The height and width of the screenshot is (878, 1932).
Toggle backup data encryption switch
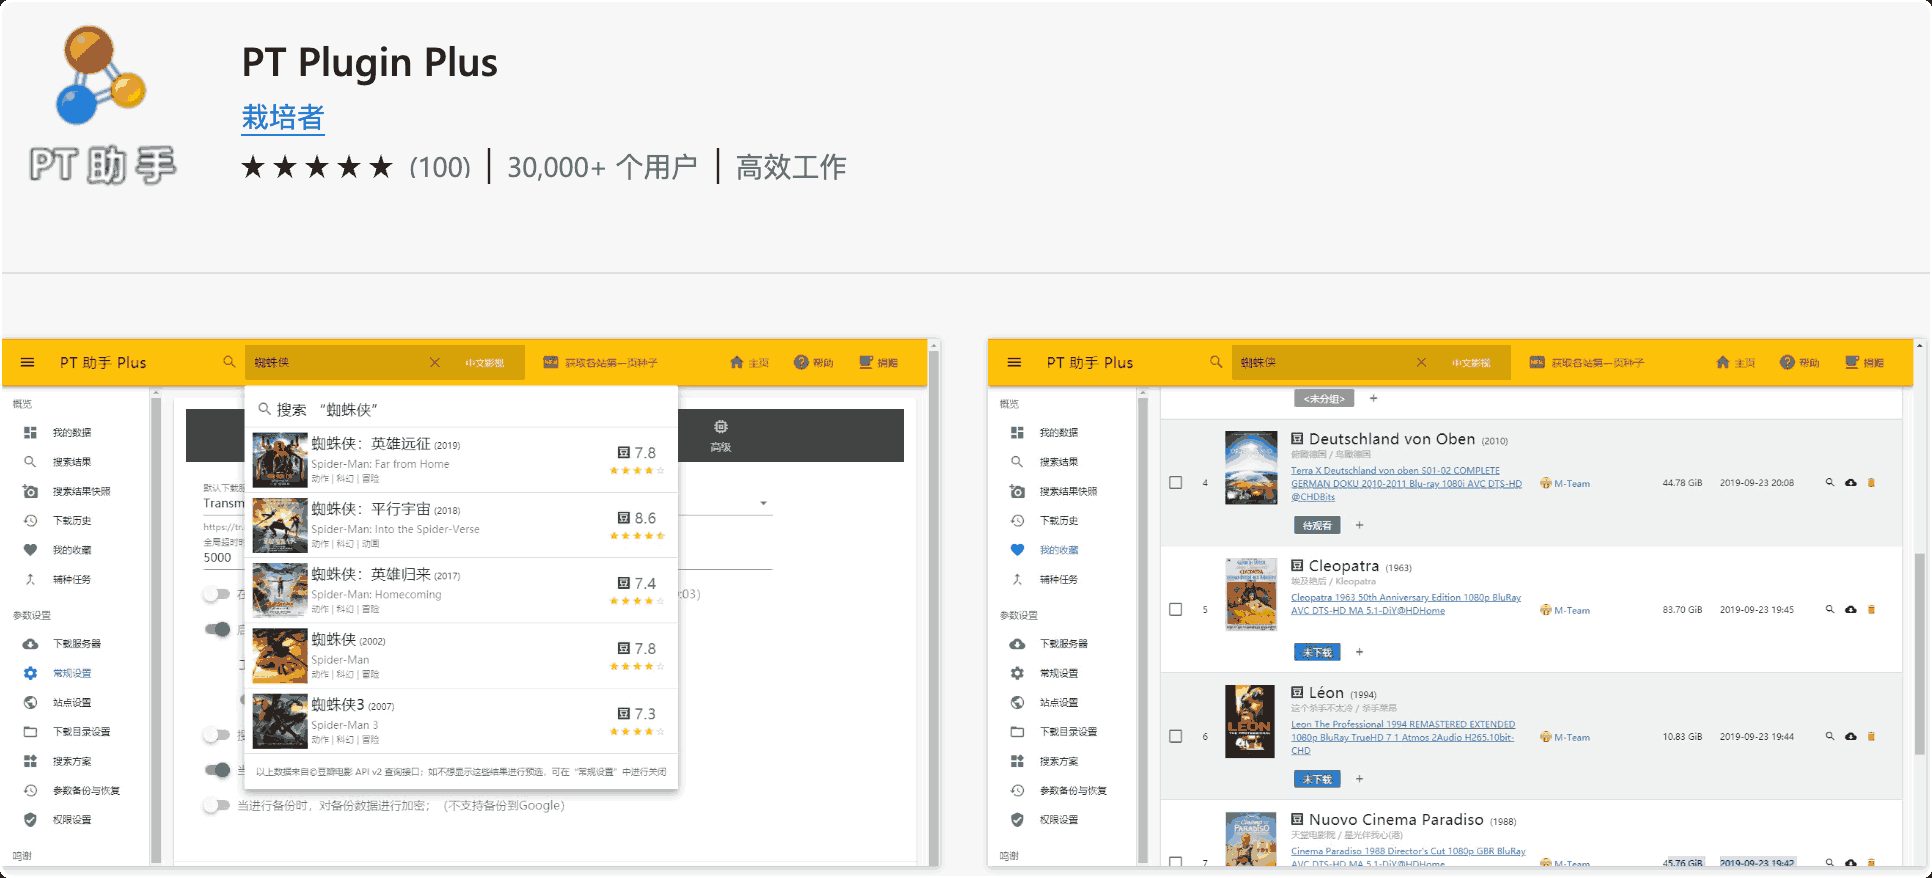216,805
